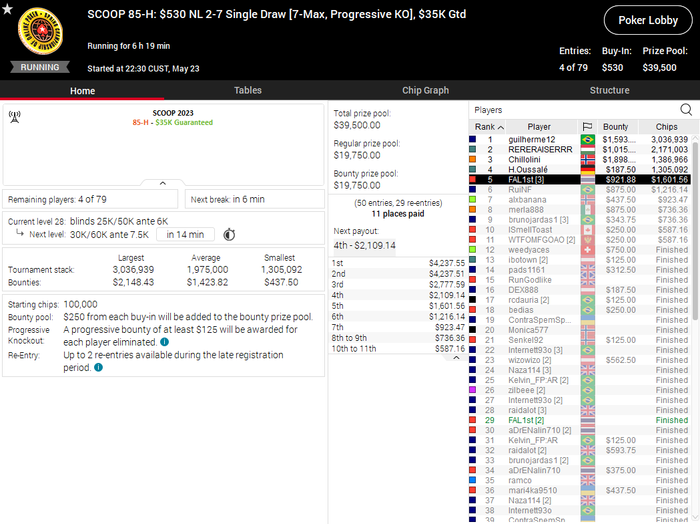Select player RunGodlike row
This screenshot has width=700, height=524.
click(x=579, y=280)
